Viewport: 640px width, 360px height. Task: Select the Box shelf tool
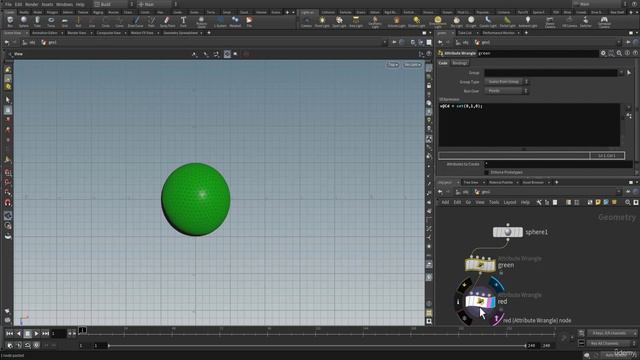point(10,22)
